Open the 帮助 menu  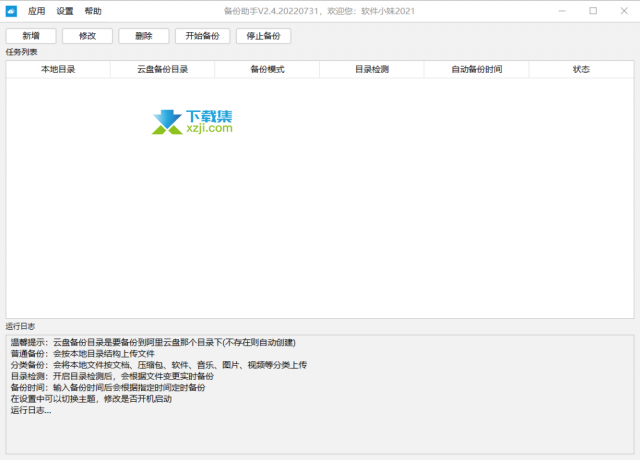(x=93, y=11)
